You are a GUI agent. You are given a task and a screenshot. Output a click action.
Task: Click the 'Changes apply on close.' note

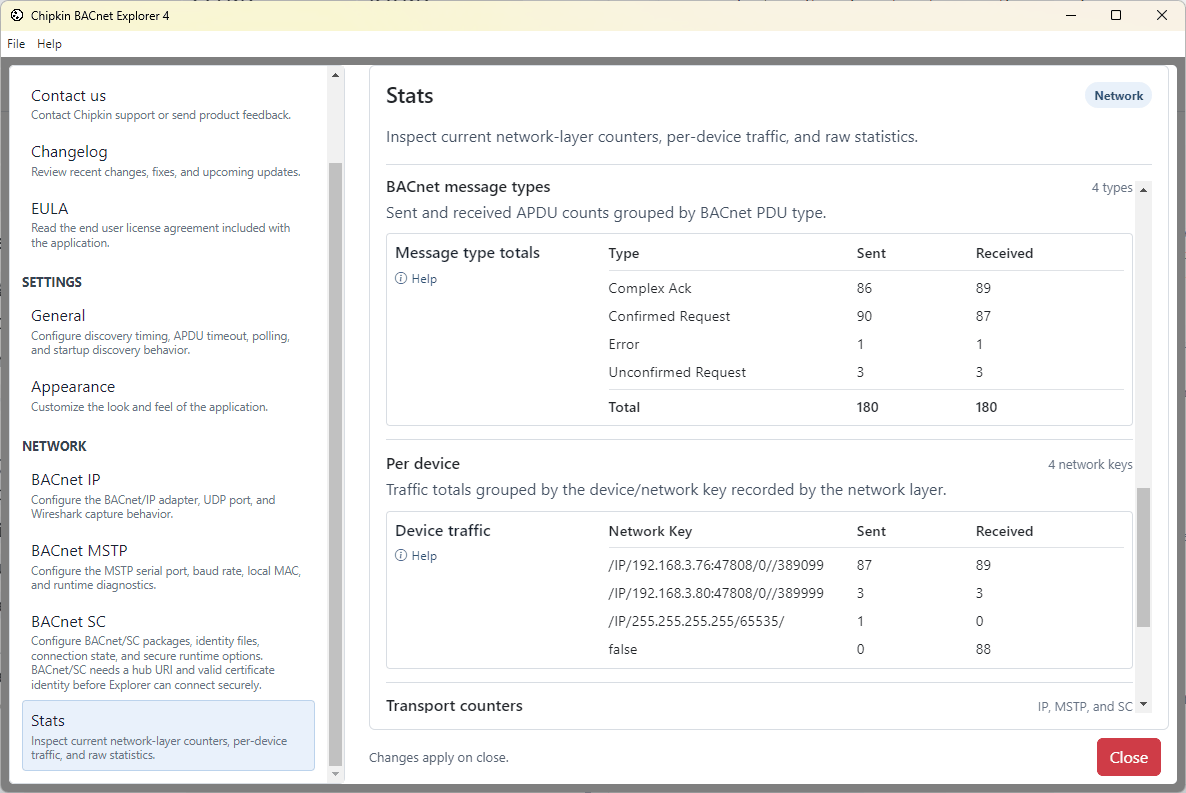pos(439,757)
